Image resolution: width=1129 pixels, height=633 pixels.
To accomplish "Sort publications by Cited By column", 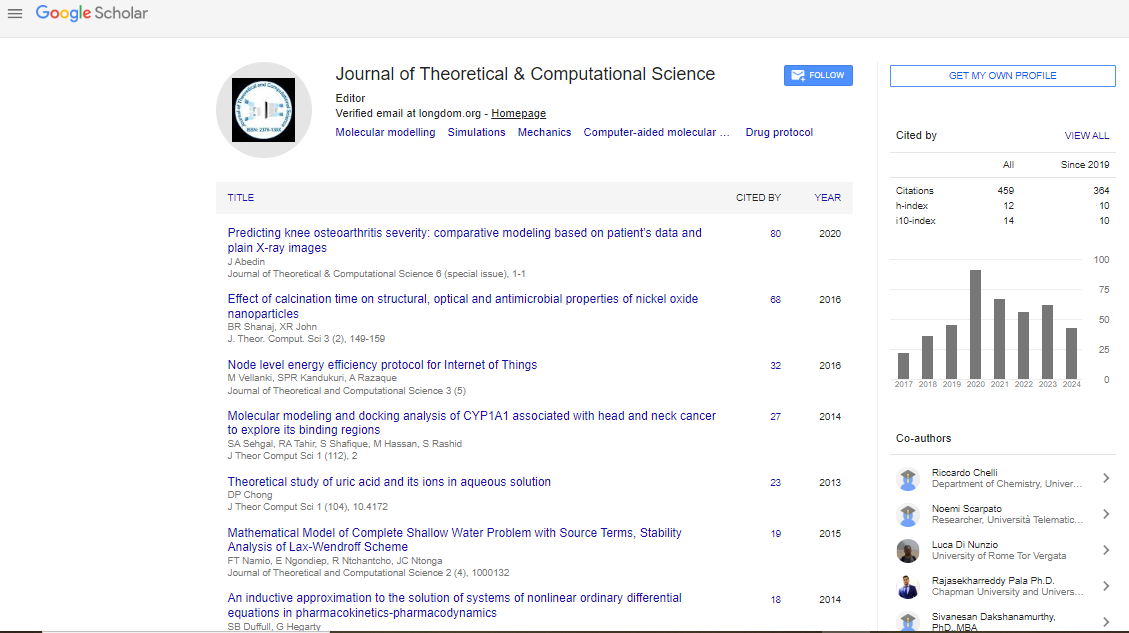I will tap(758, 198).
